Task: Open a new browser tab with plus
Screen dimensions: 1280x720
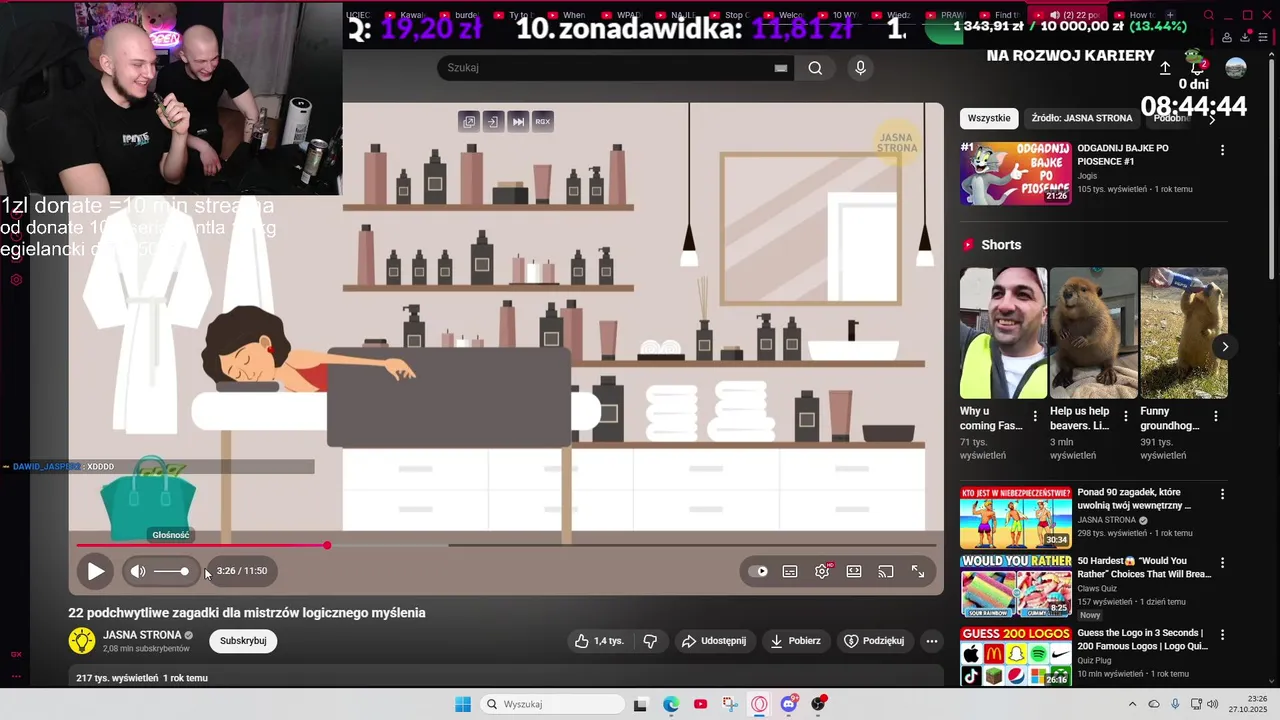Action: tap(1170, 15)
